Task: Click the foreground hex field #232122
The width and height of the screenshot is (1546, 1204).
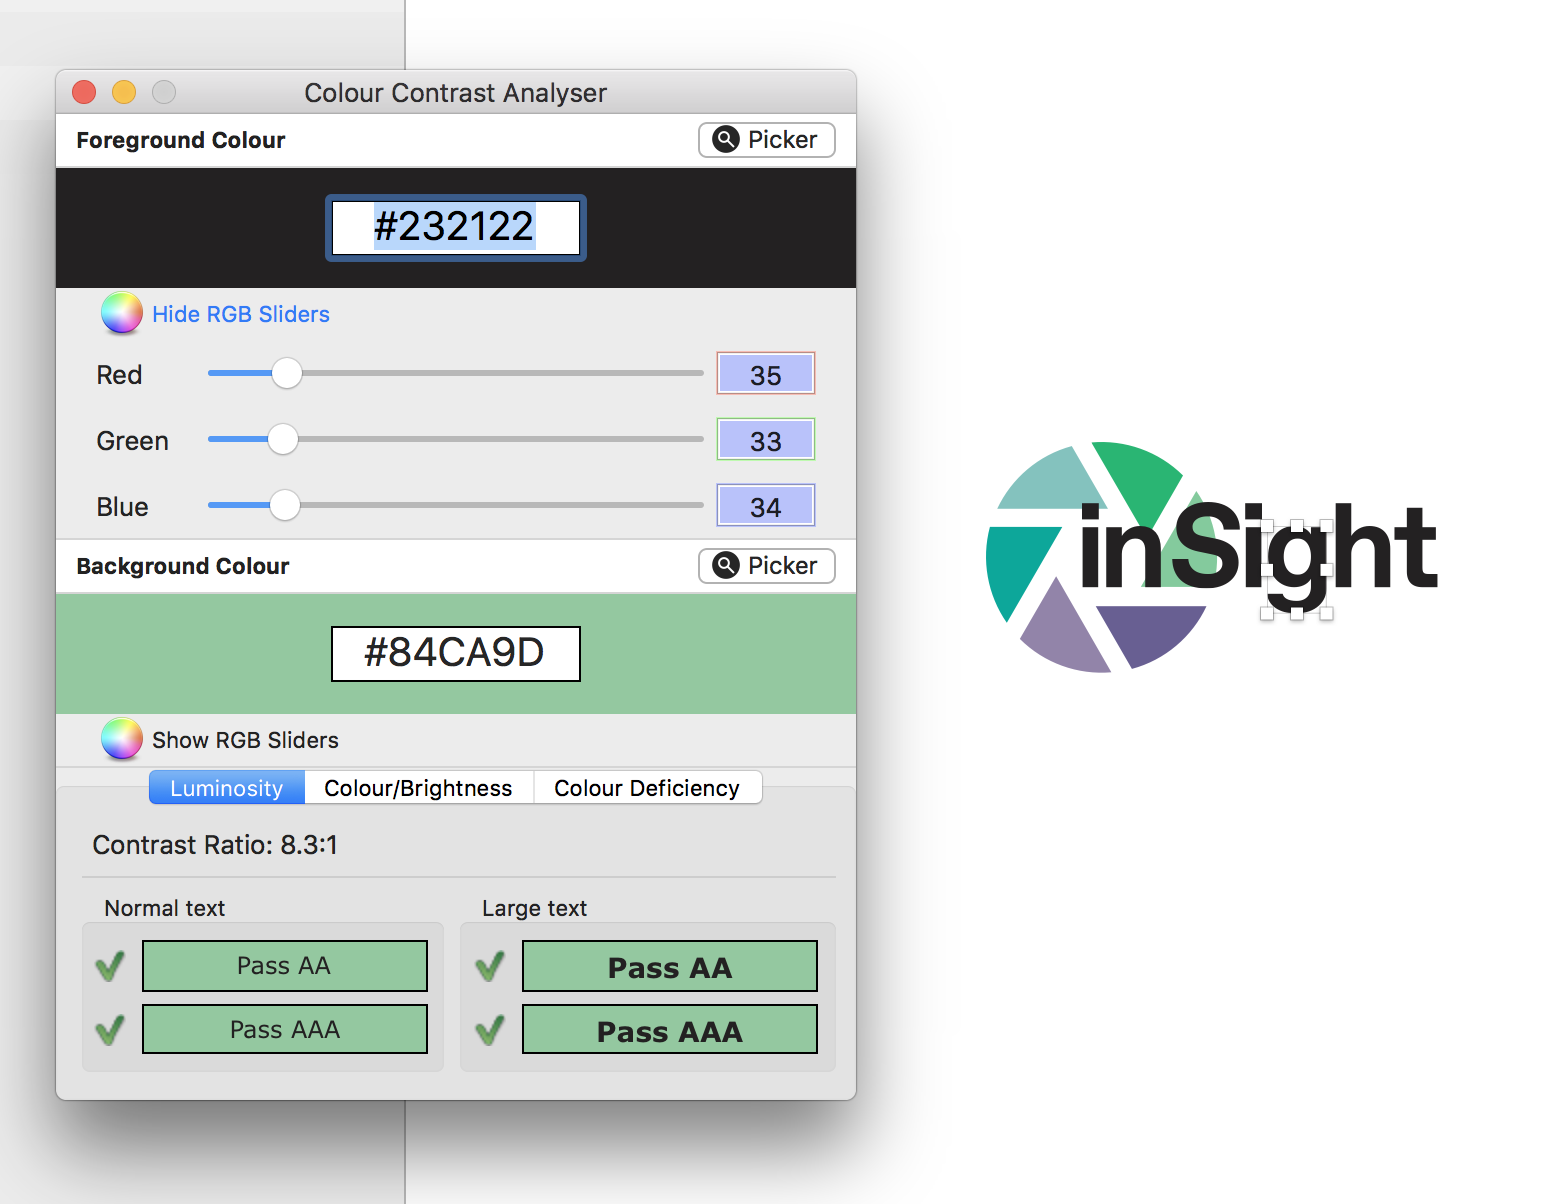Action: coord(456,227)
